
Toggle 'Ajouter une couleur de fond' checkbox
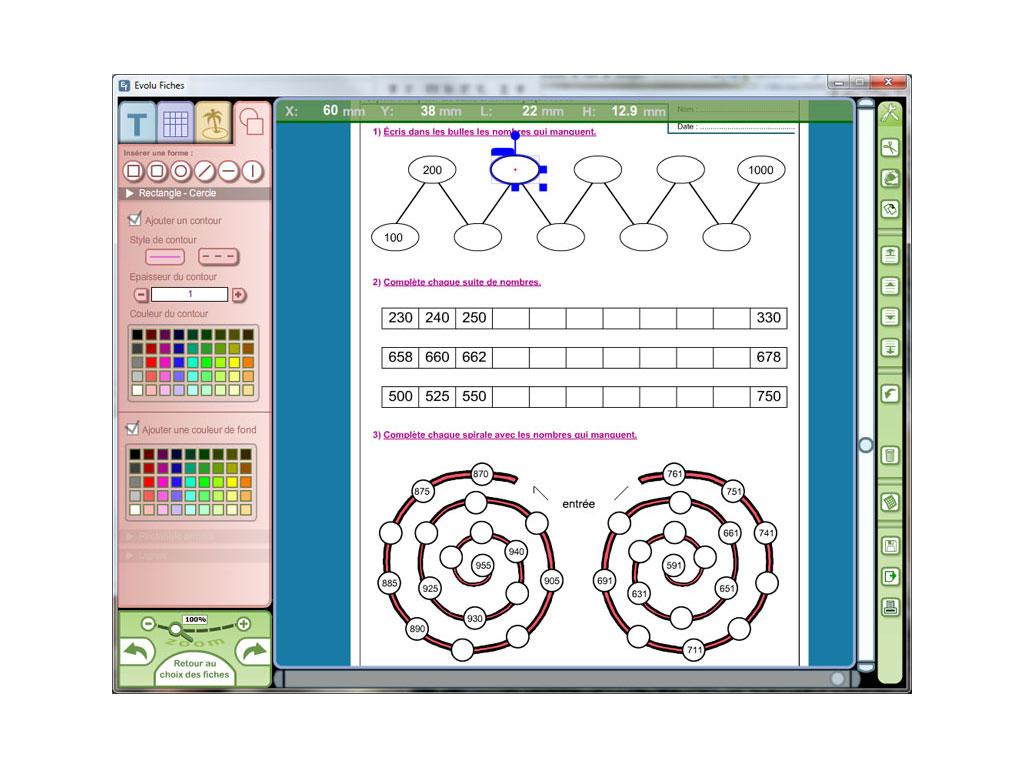(132, 429)
